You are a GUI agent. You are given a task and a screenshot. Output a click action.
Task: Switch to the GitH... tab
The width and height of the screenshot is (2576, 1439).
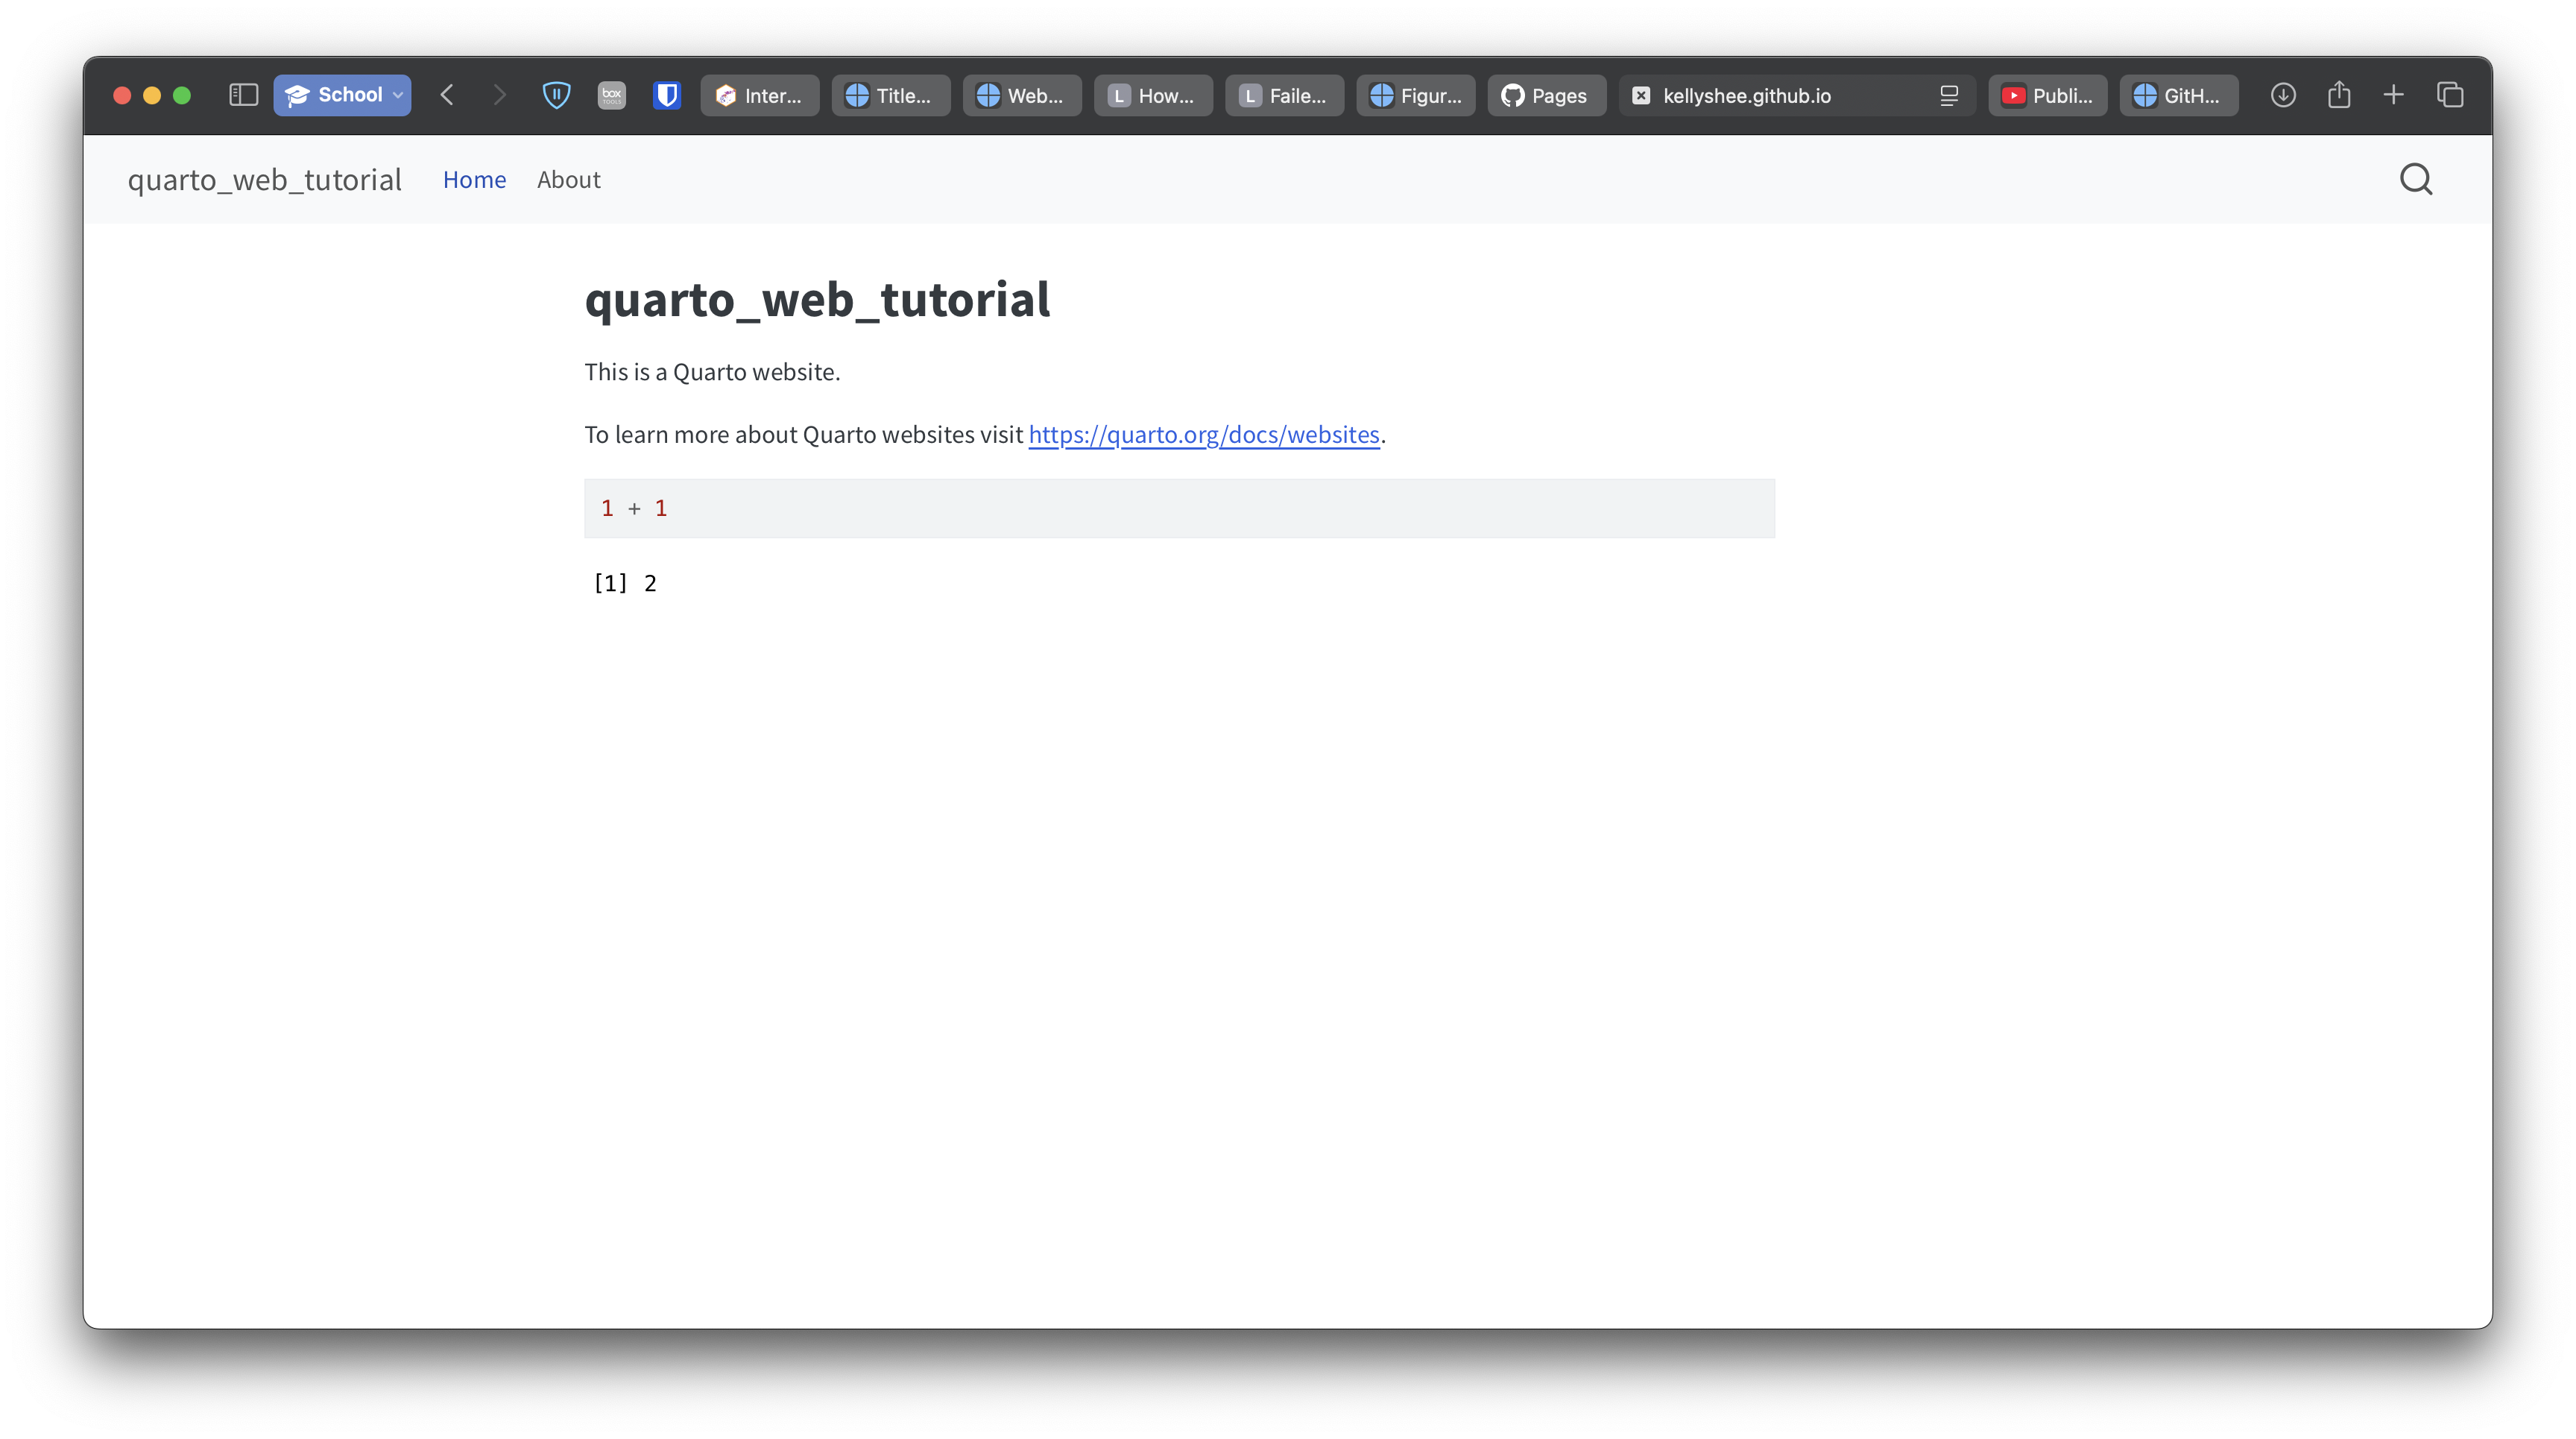pyautogui.click(x=2178, y=95)
